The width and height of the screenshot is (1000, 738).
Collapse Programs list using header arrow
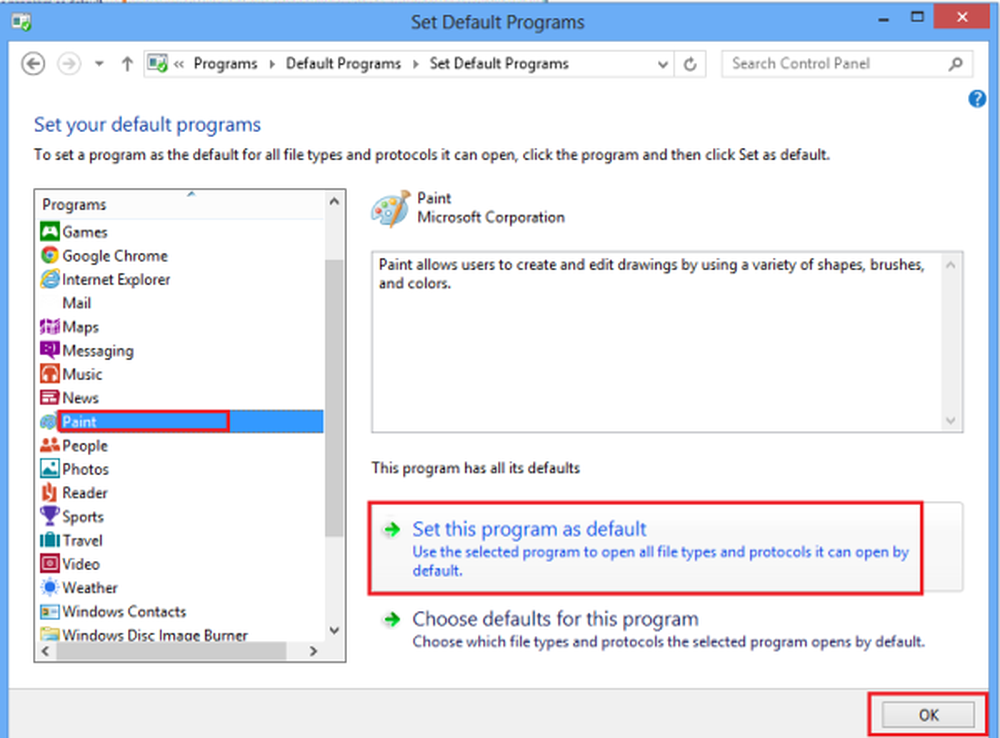point(190,193)
